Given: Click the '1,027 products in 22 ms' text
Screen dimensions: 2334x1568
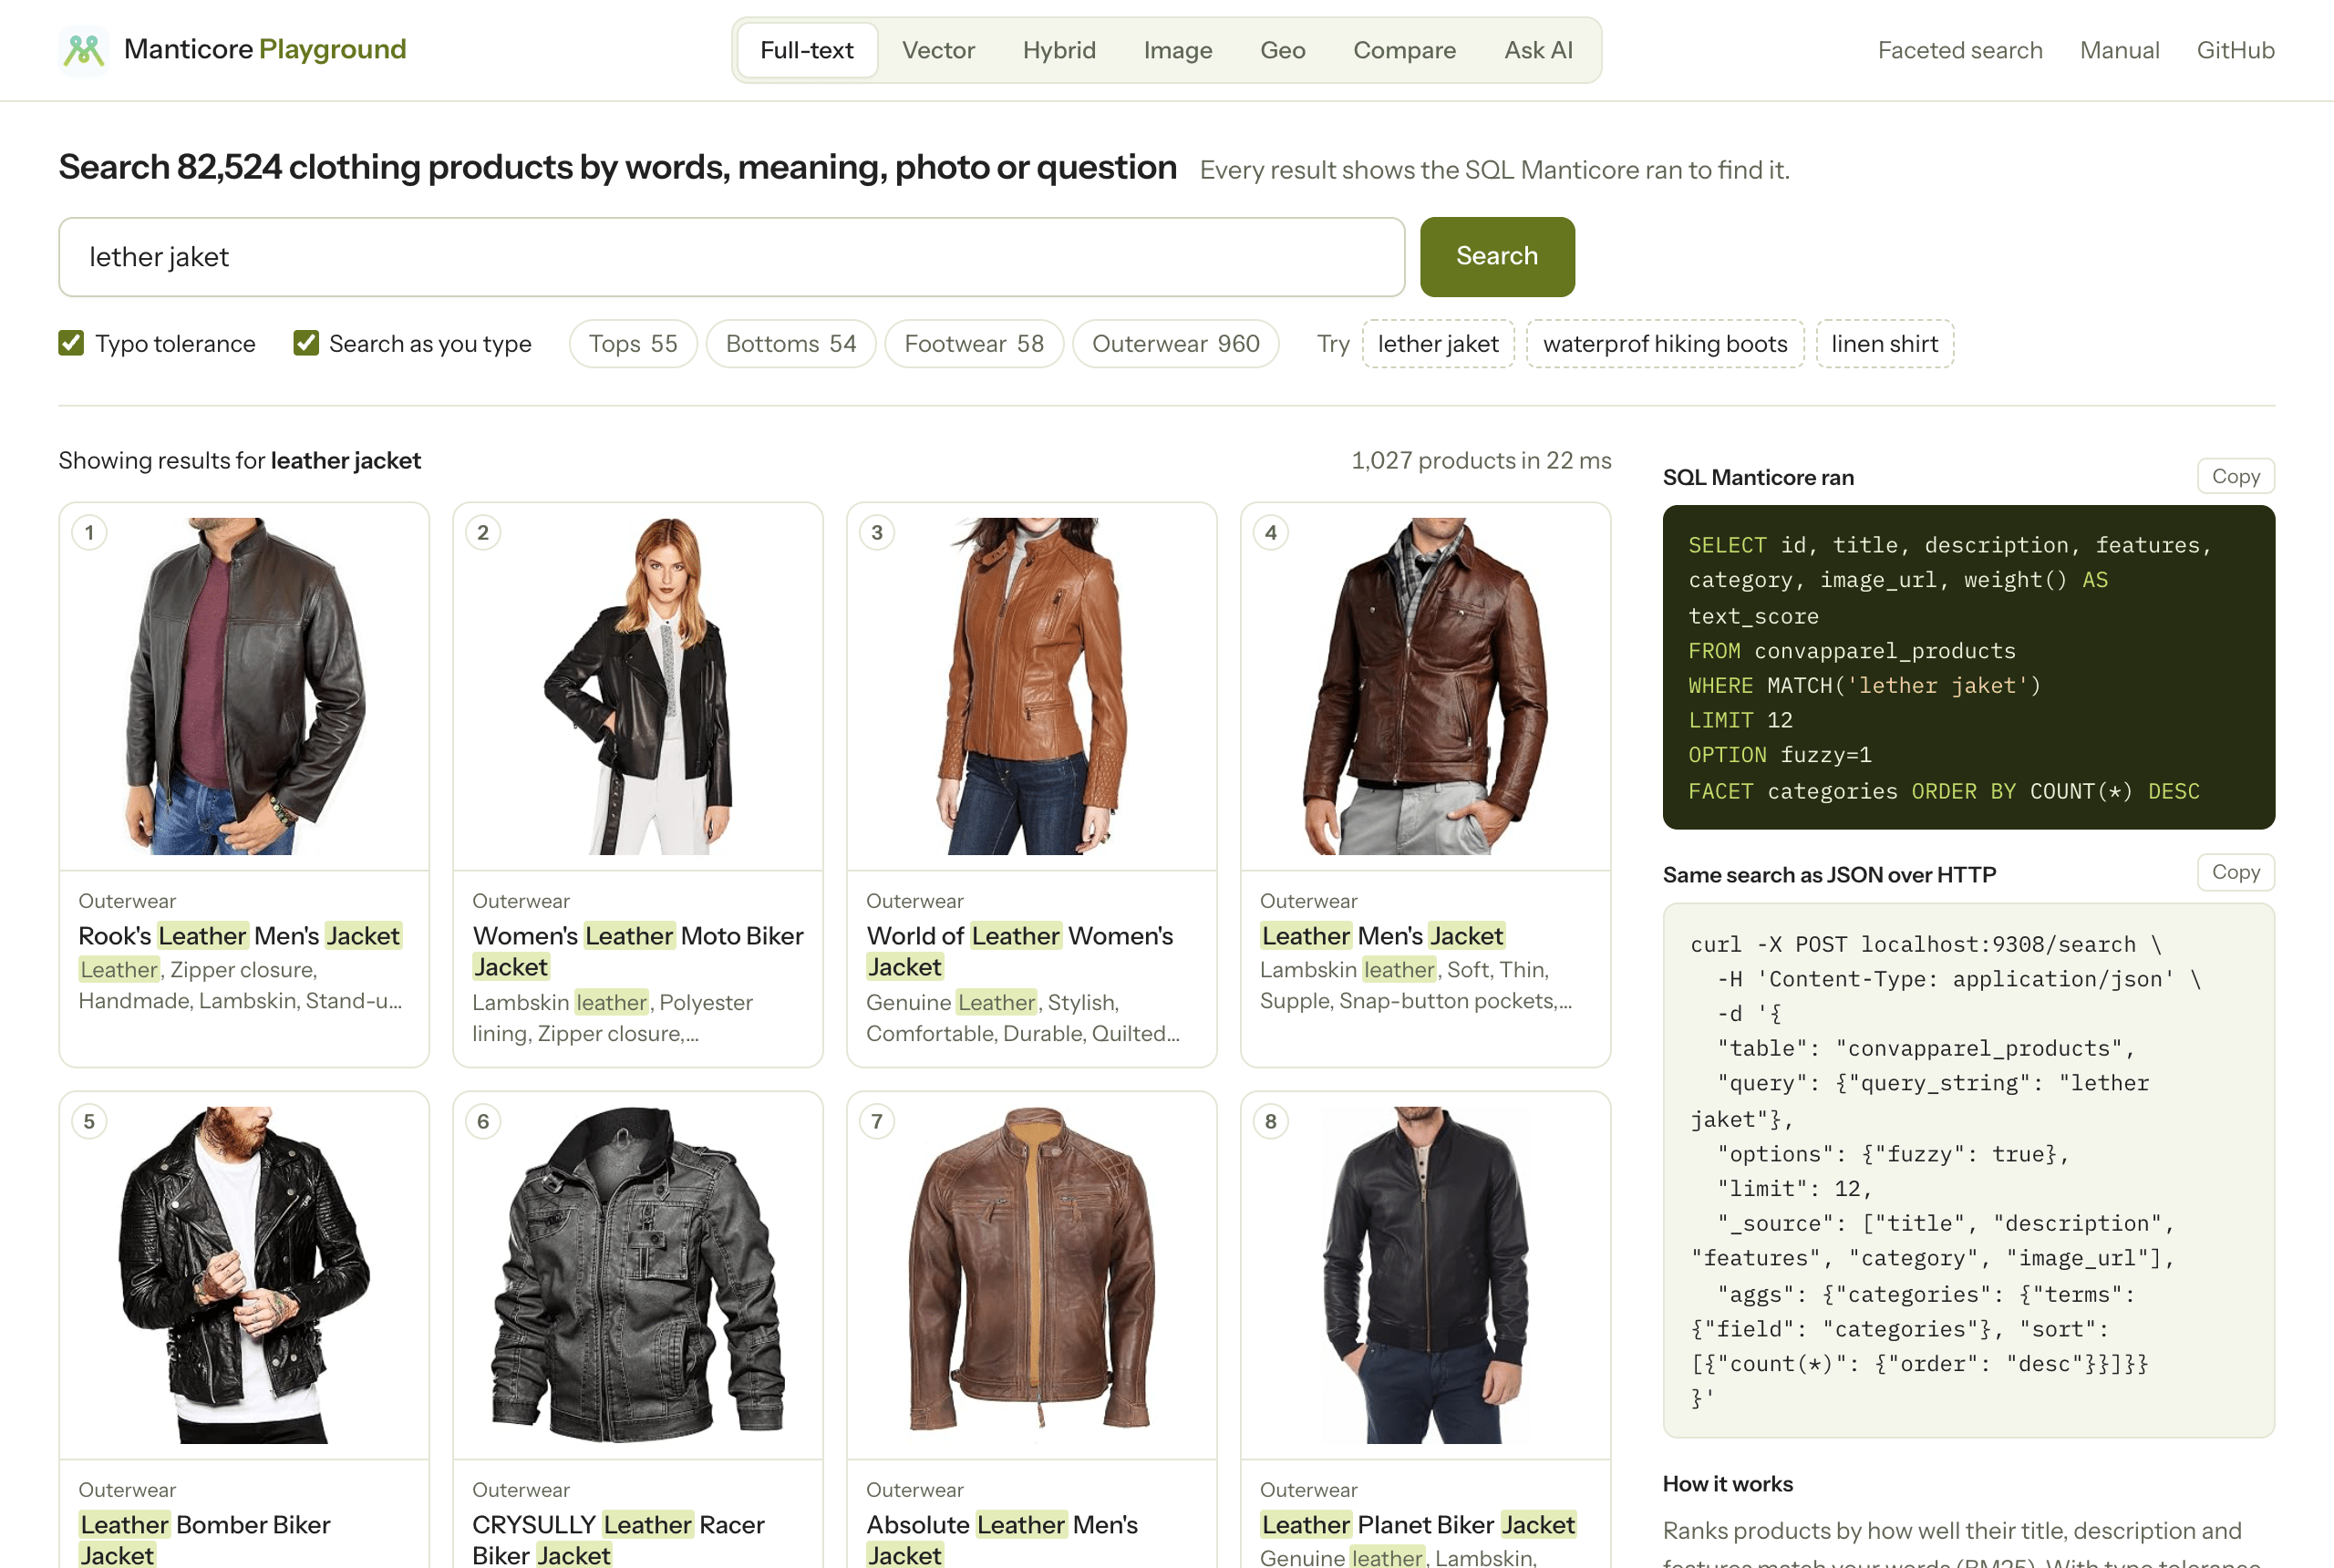Looking at the screenshot, I should pyautogui.click(x=1481, y=460).
